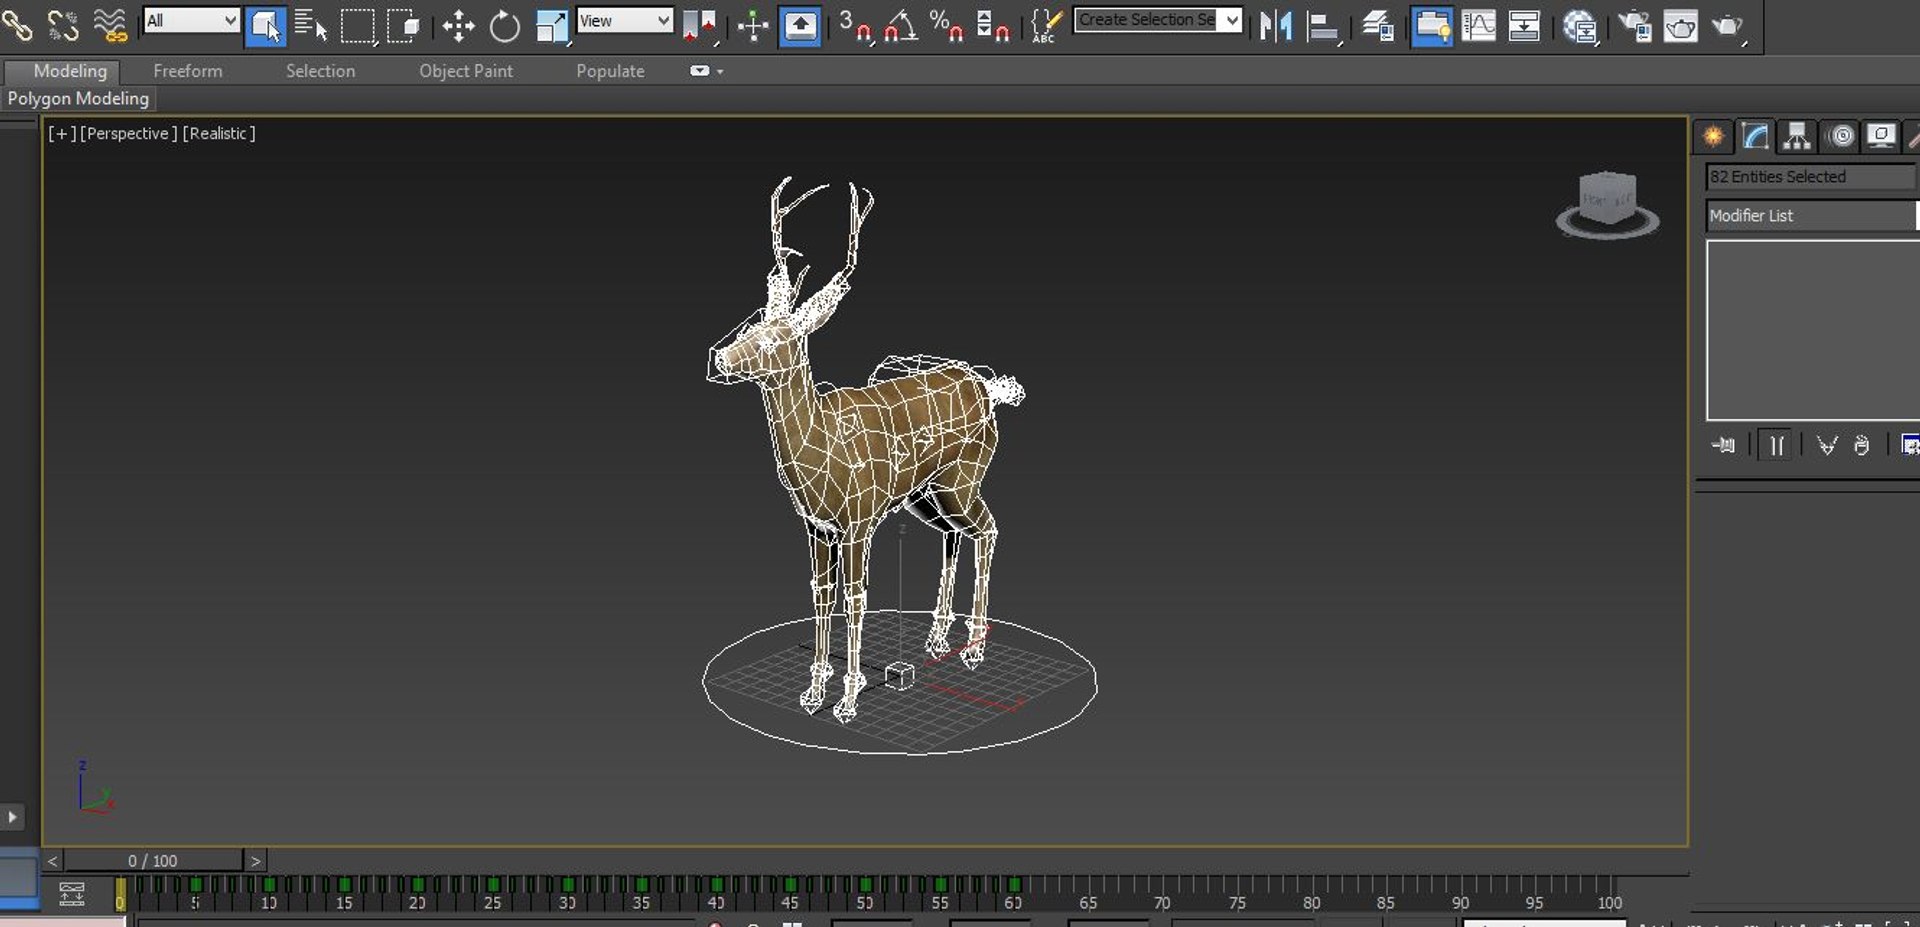Viewport: 1920px width, 927px height.
Task: Toggle Window/Crossing selection mode
Action: pyautogui.click(x=403, y=26)
